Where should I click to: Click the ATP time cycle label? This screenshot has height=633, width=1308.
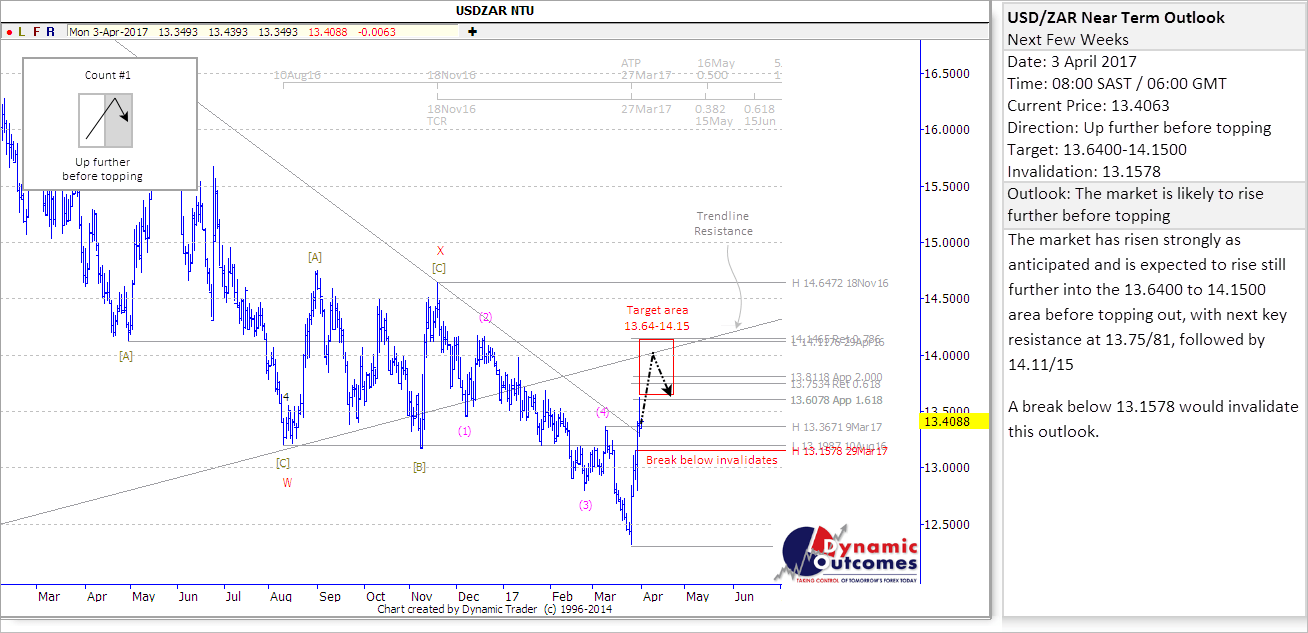tap(631, 63)
